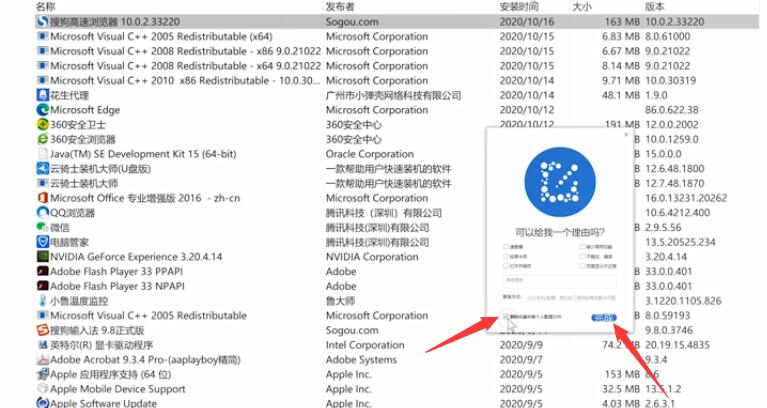Click the contact information input field

coord(571,297)
